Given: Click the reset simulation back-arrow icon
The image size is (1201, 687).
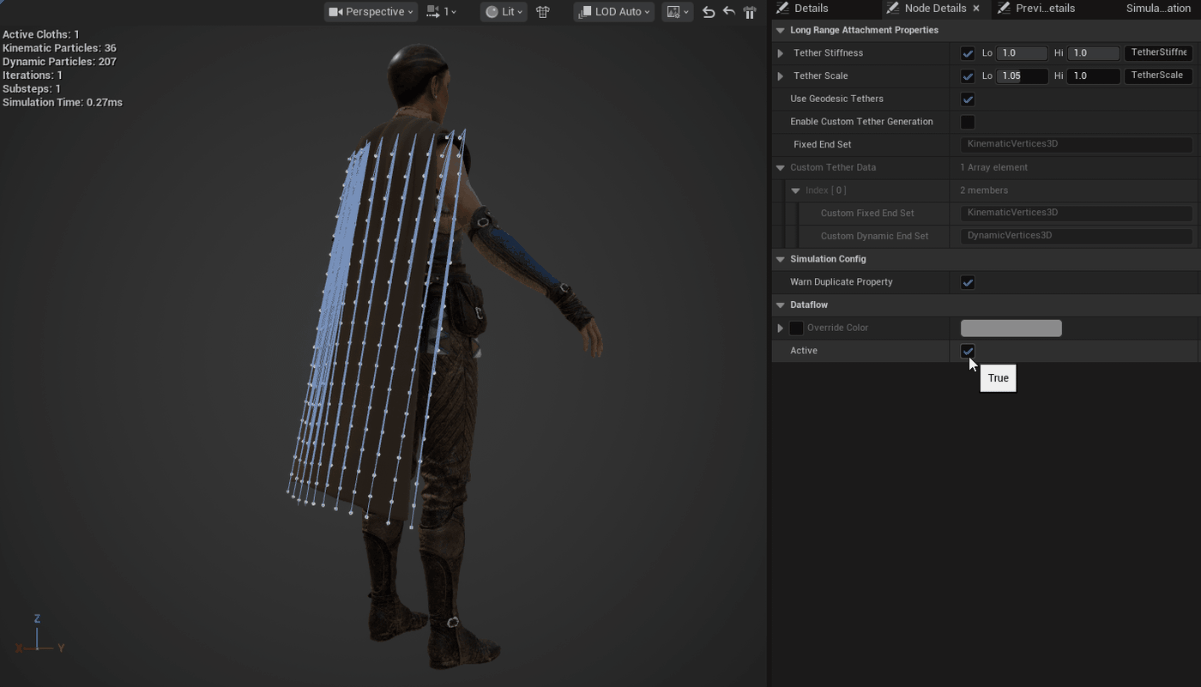Looking at the screenshot, I should 729,12.
